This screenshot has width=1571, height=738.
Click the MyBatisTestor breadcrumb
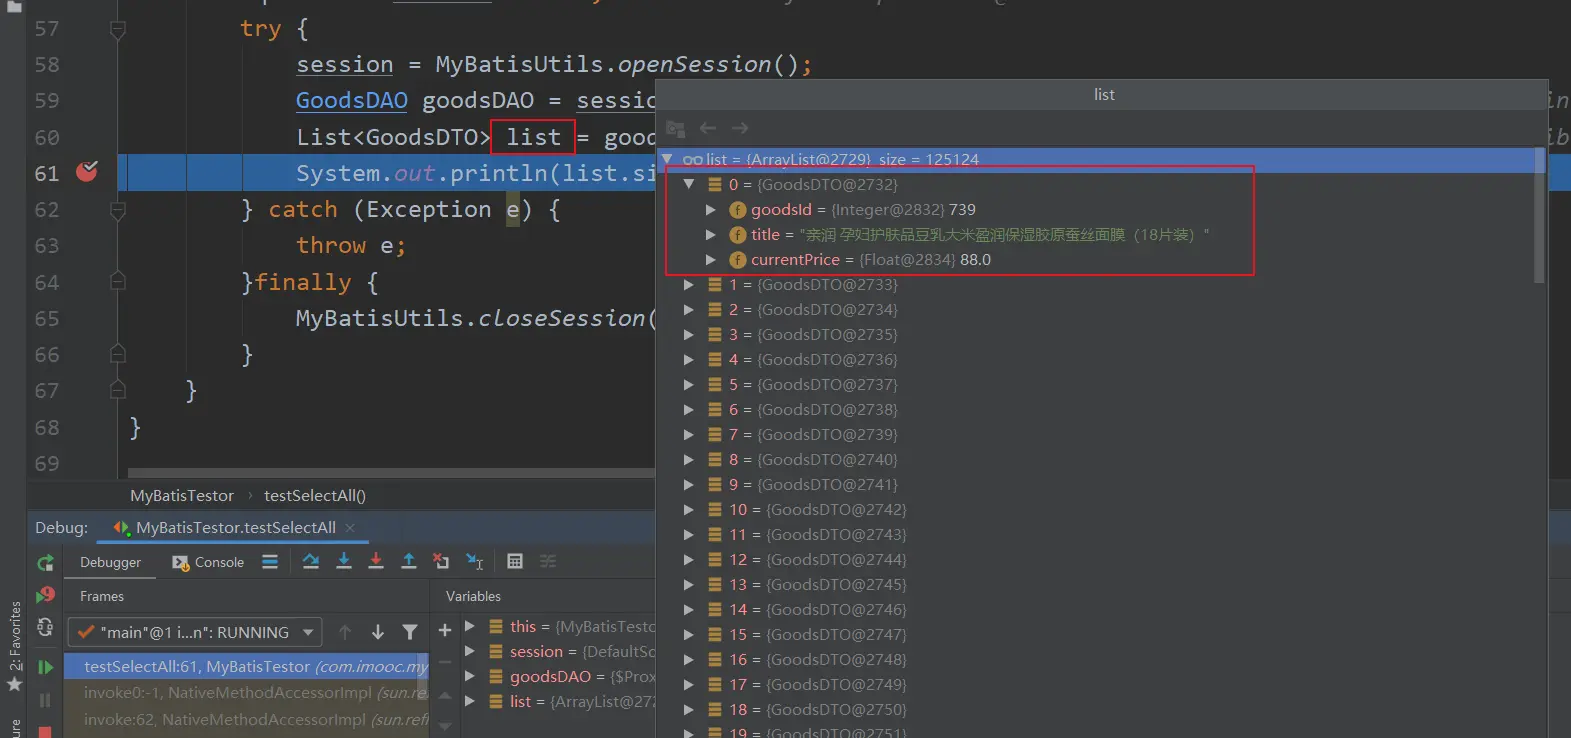point(182,495)
